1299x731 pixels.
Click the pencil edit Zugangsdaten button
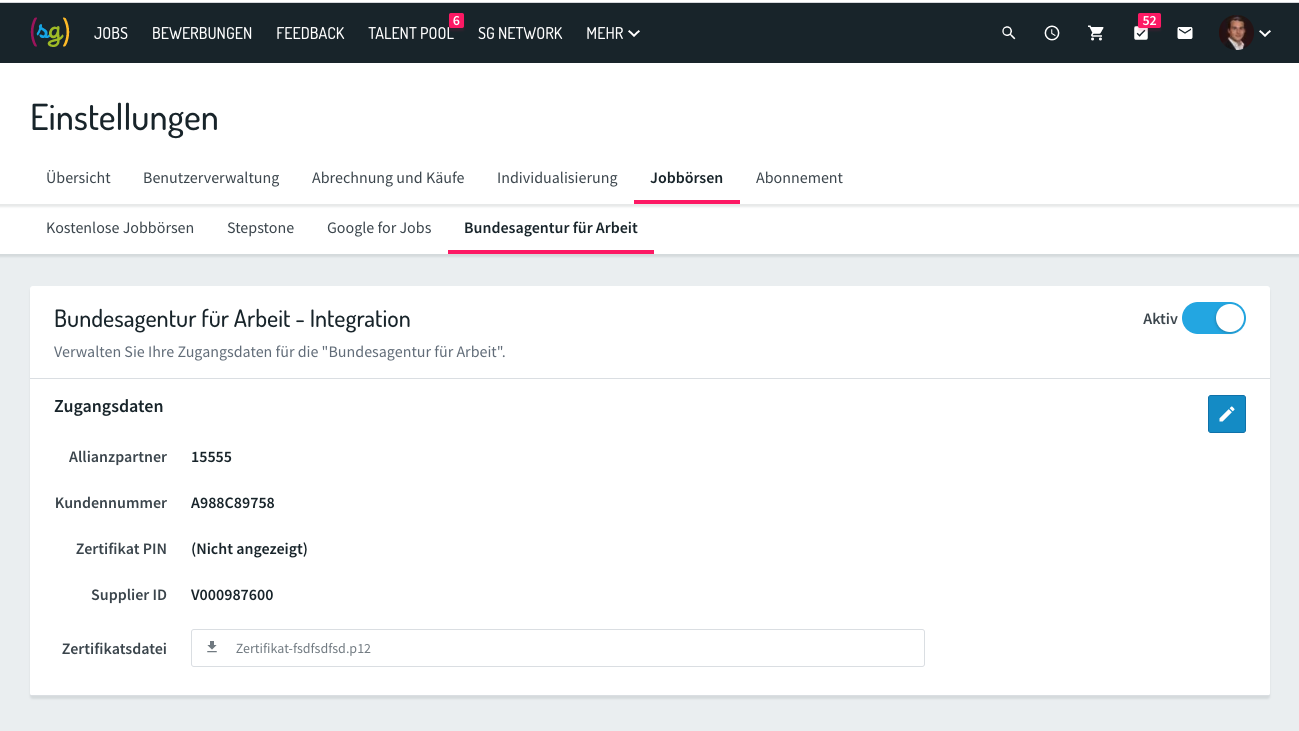1226,414
